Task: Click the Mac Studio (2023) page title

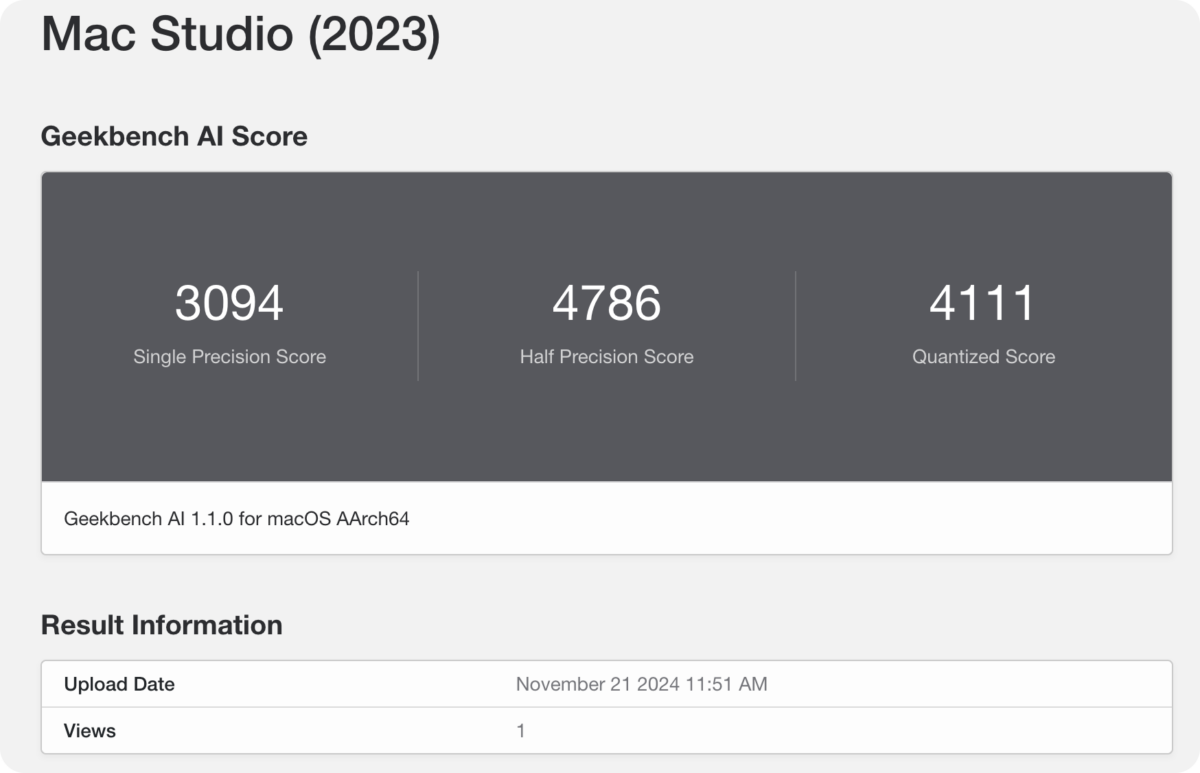Action: pos(240,36)
